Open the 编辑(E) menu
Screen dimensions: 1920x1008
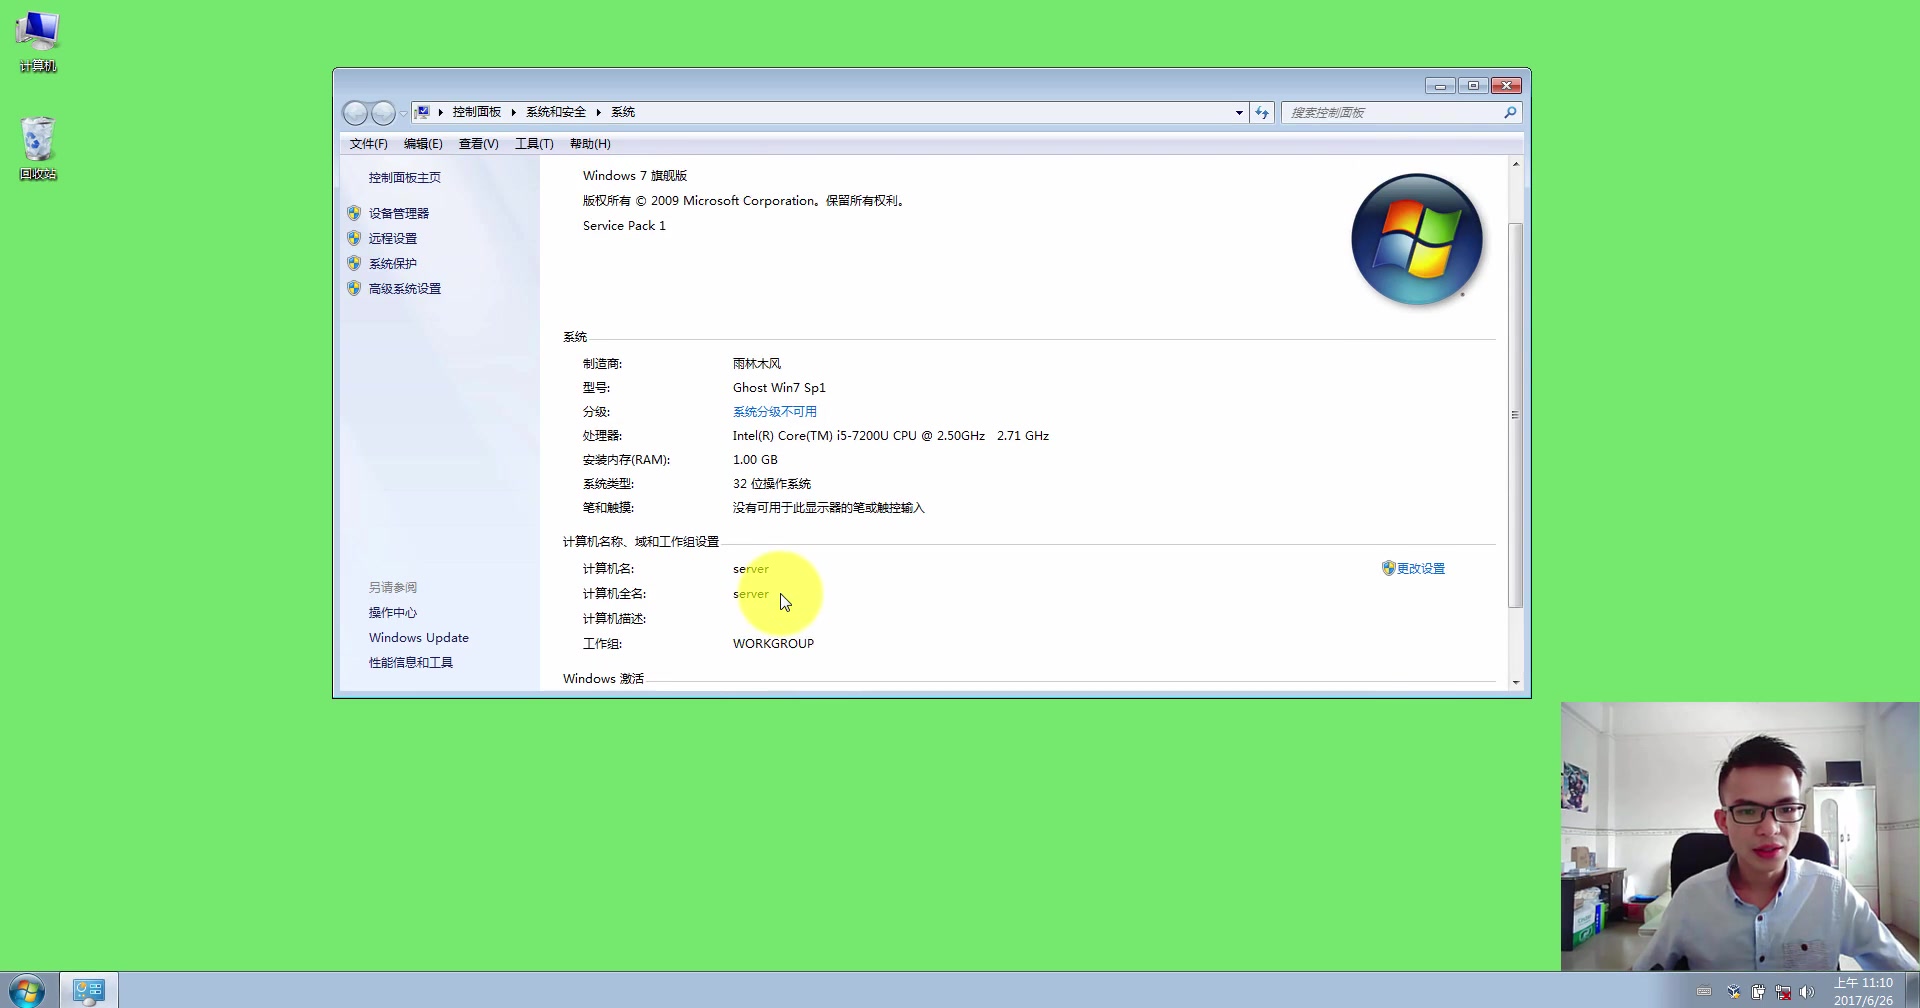click(x=423, y=144)
